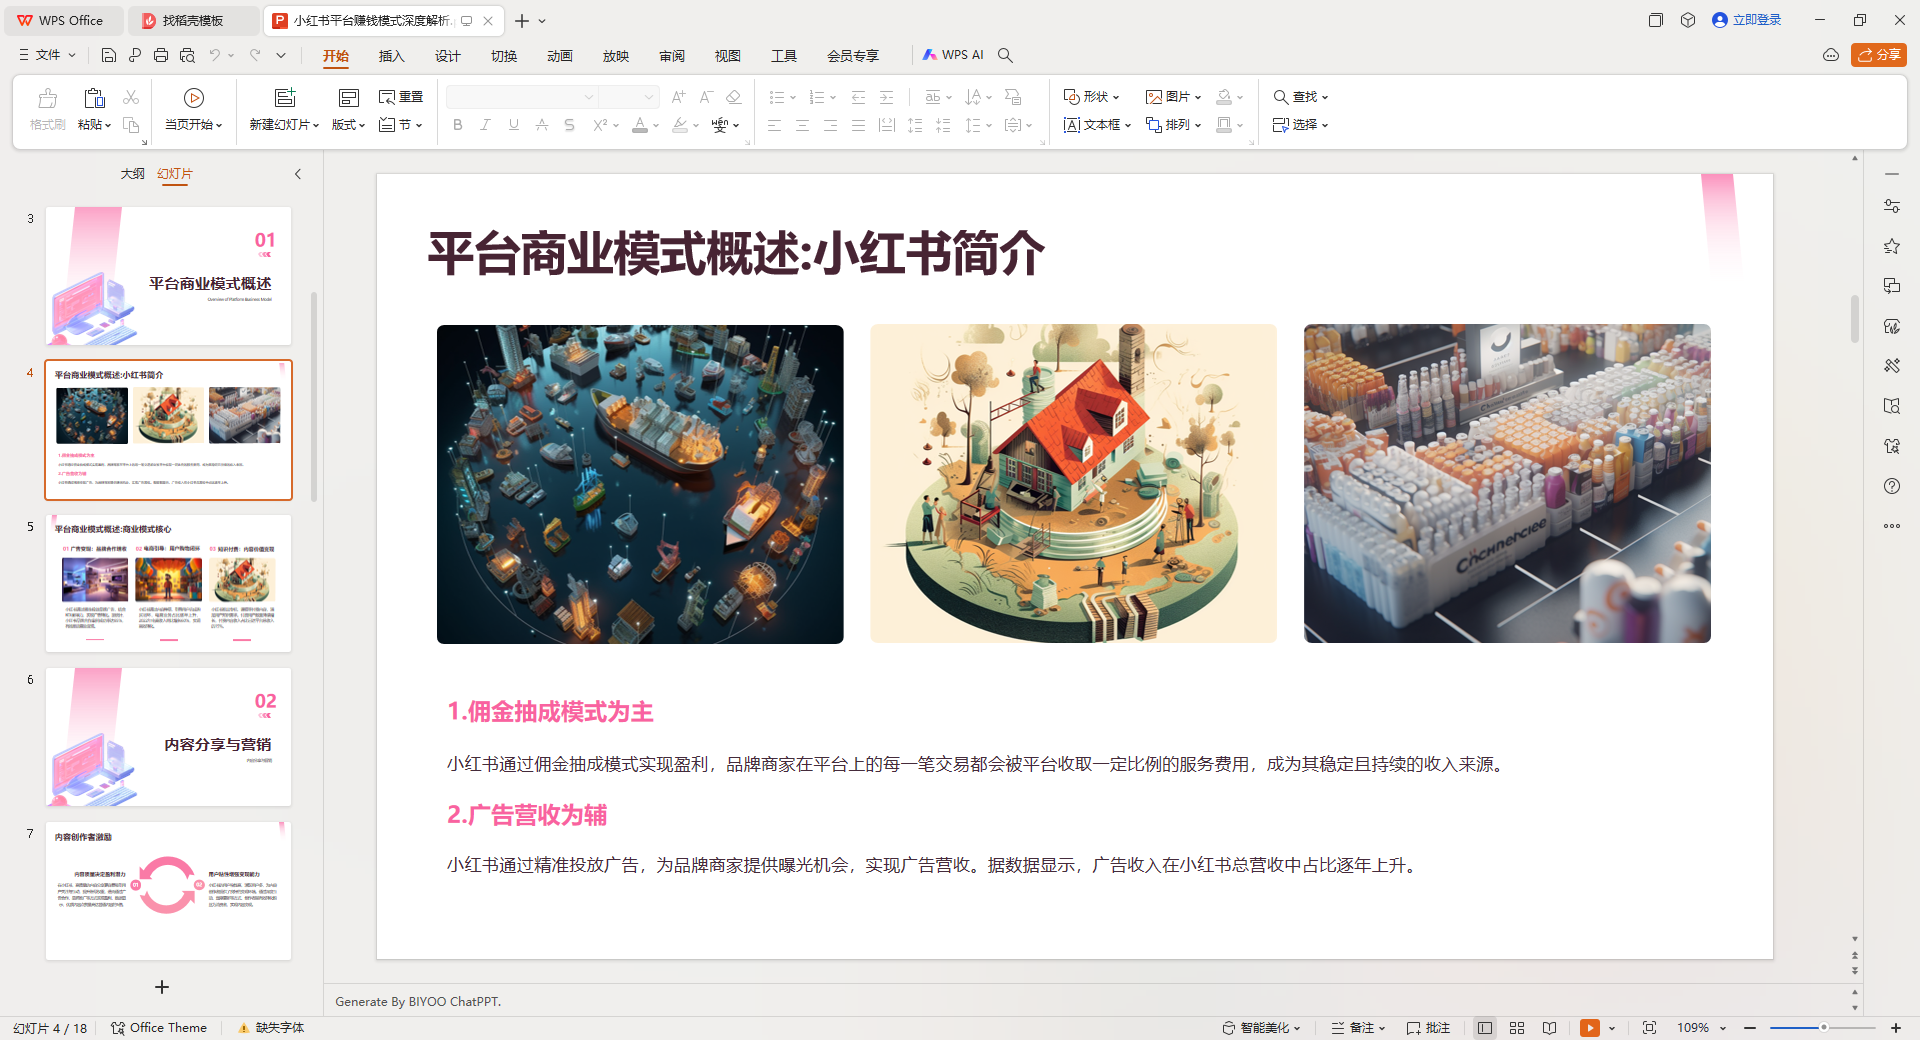
Task: Toggle center text alignment
Action: (x=802, y=125)
